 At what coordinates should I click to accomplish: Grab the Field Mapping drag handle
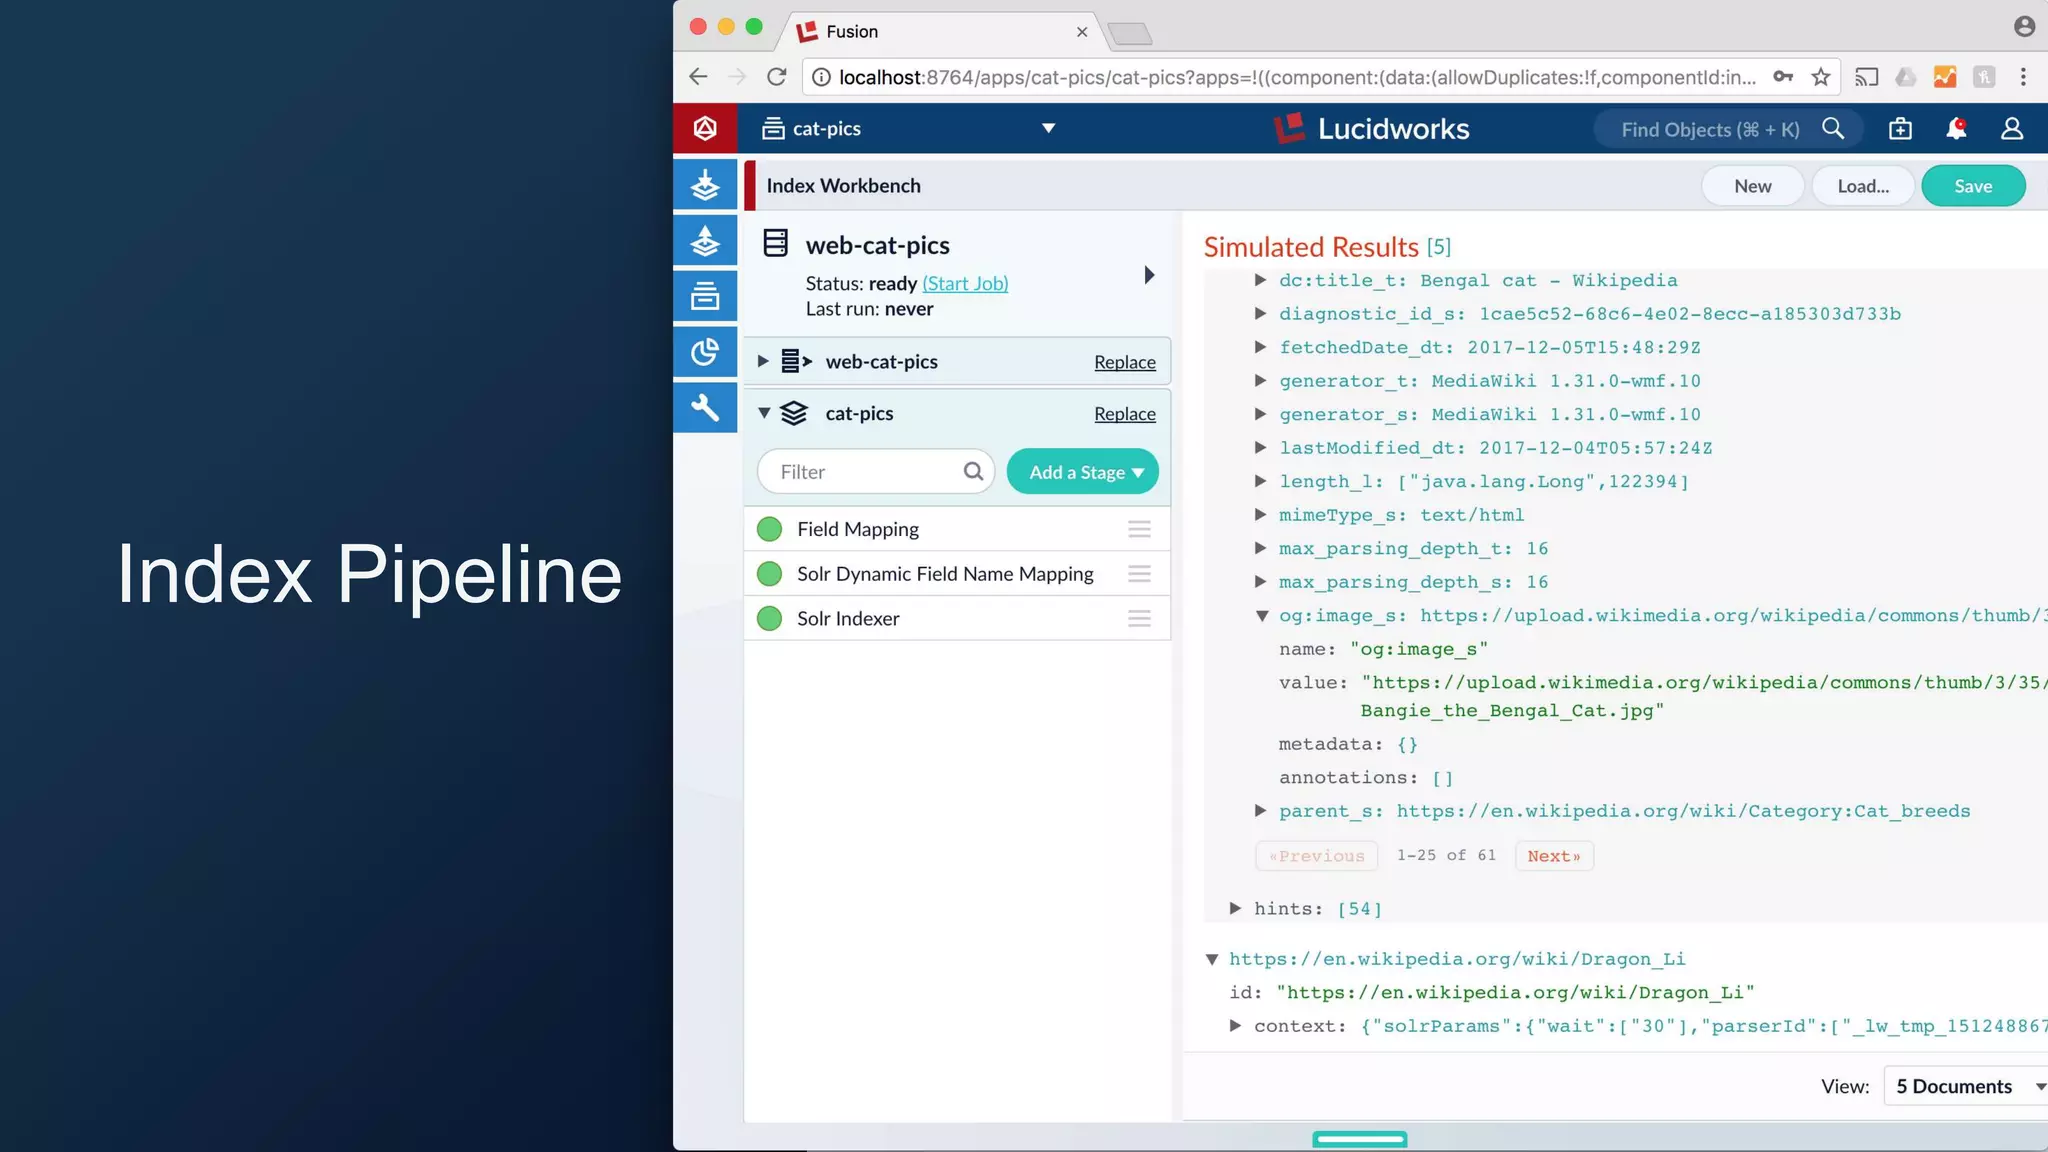coord(1139,529)
